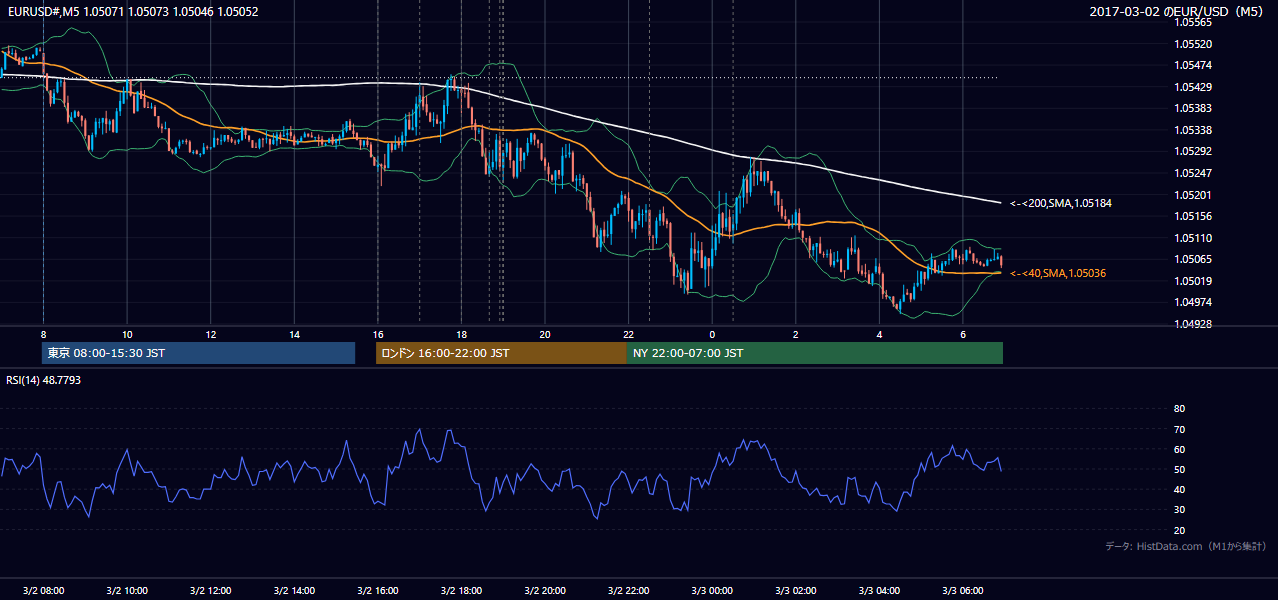Viewport: 1278px width, 600px height.
Task: Click the 3/2 22:00 time label
Action: [628, 590]
